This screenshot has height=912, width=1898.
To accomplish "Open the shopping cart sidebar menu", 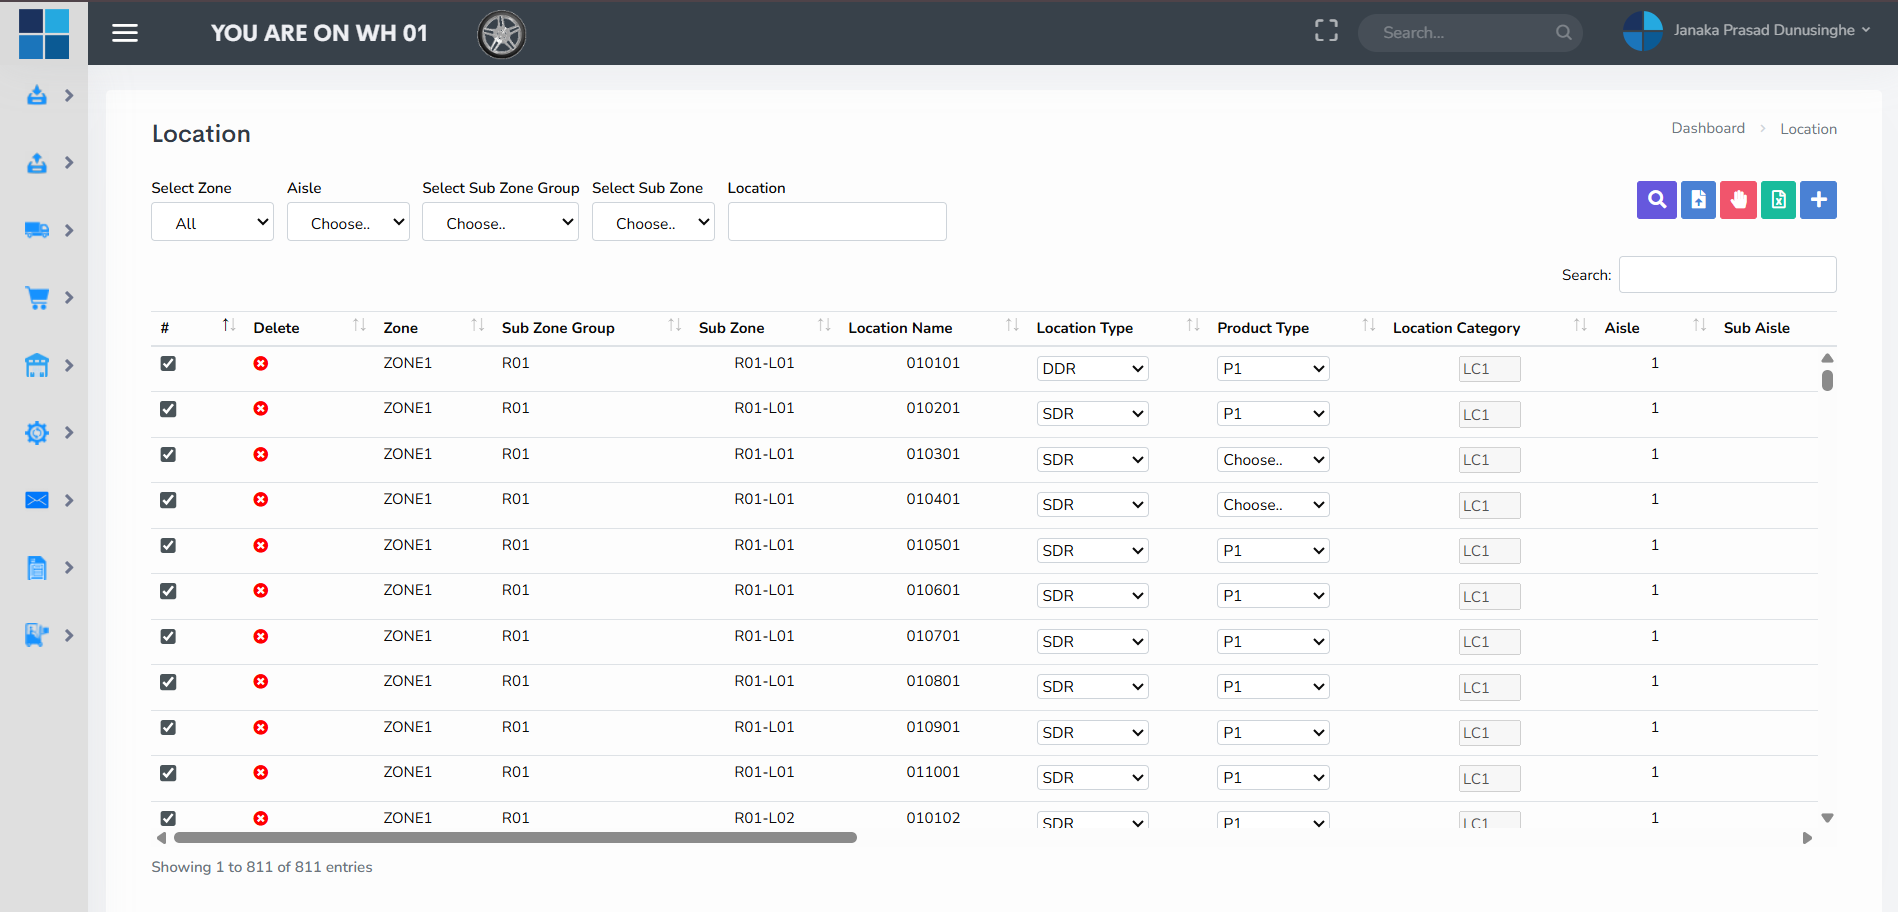I will pyautogui.click(x=38, y=298).
